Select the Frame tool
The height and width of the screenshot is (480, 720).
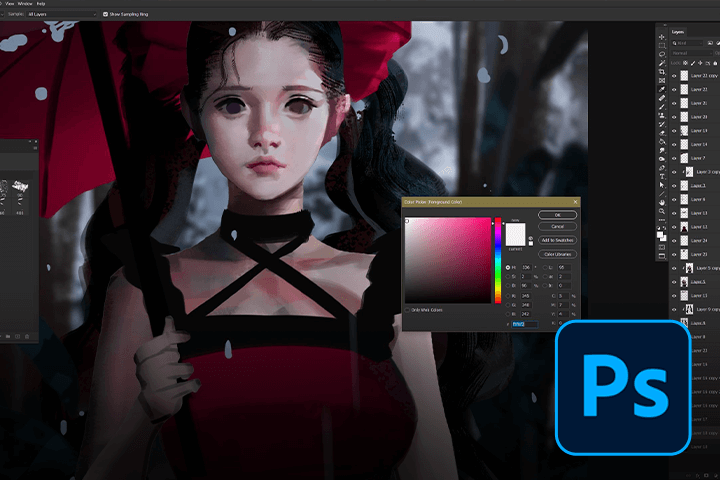[x=662, y=80]
